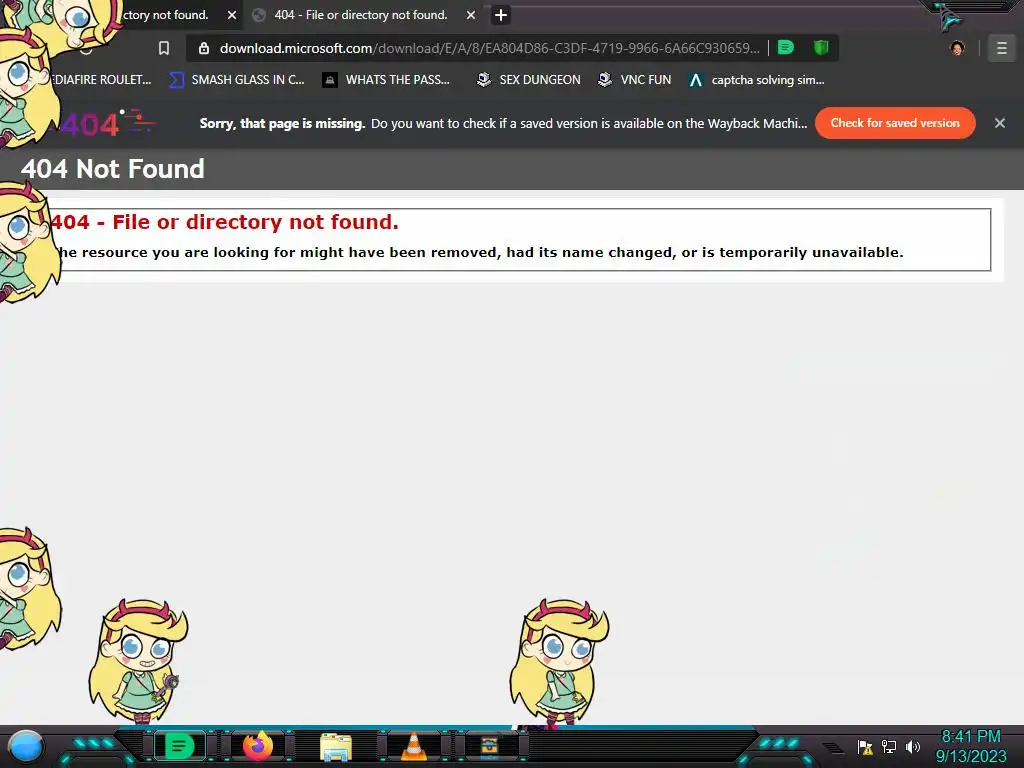Click the Star character standing above the Firefox taskbar icon
This screenshot has height=768, width=1024.
tap(138, 661)
